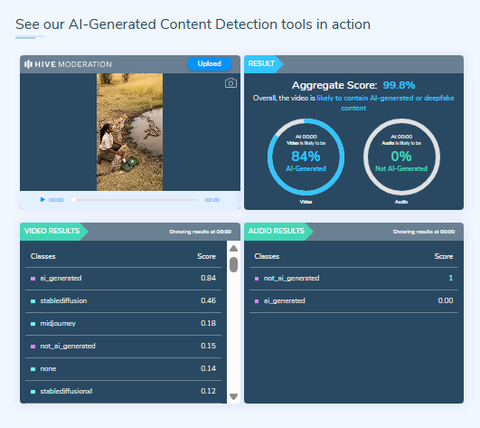Image resolution: width=480 pixels, height=428 pixels.
Task: Select the midjourney class row
Action: click(x=123, y=323)
